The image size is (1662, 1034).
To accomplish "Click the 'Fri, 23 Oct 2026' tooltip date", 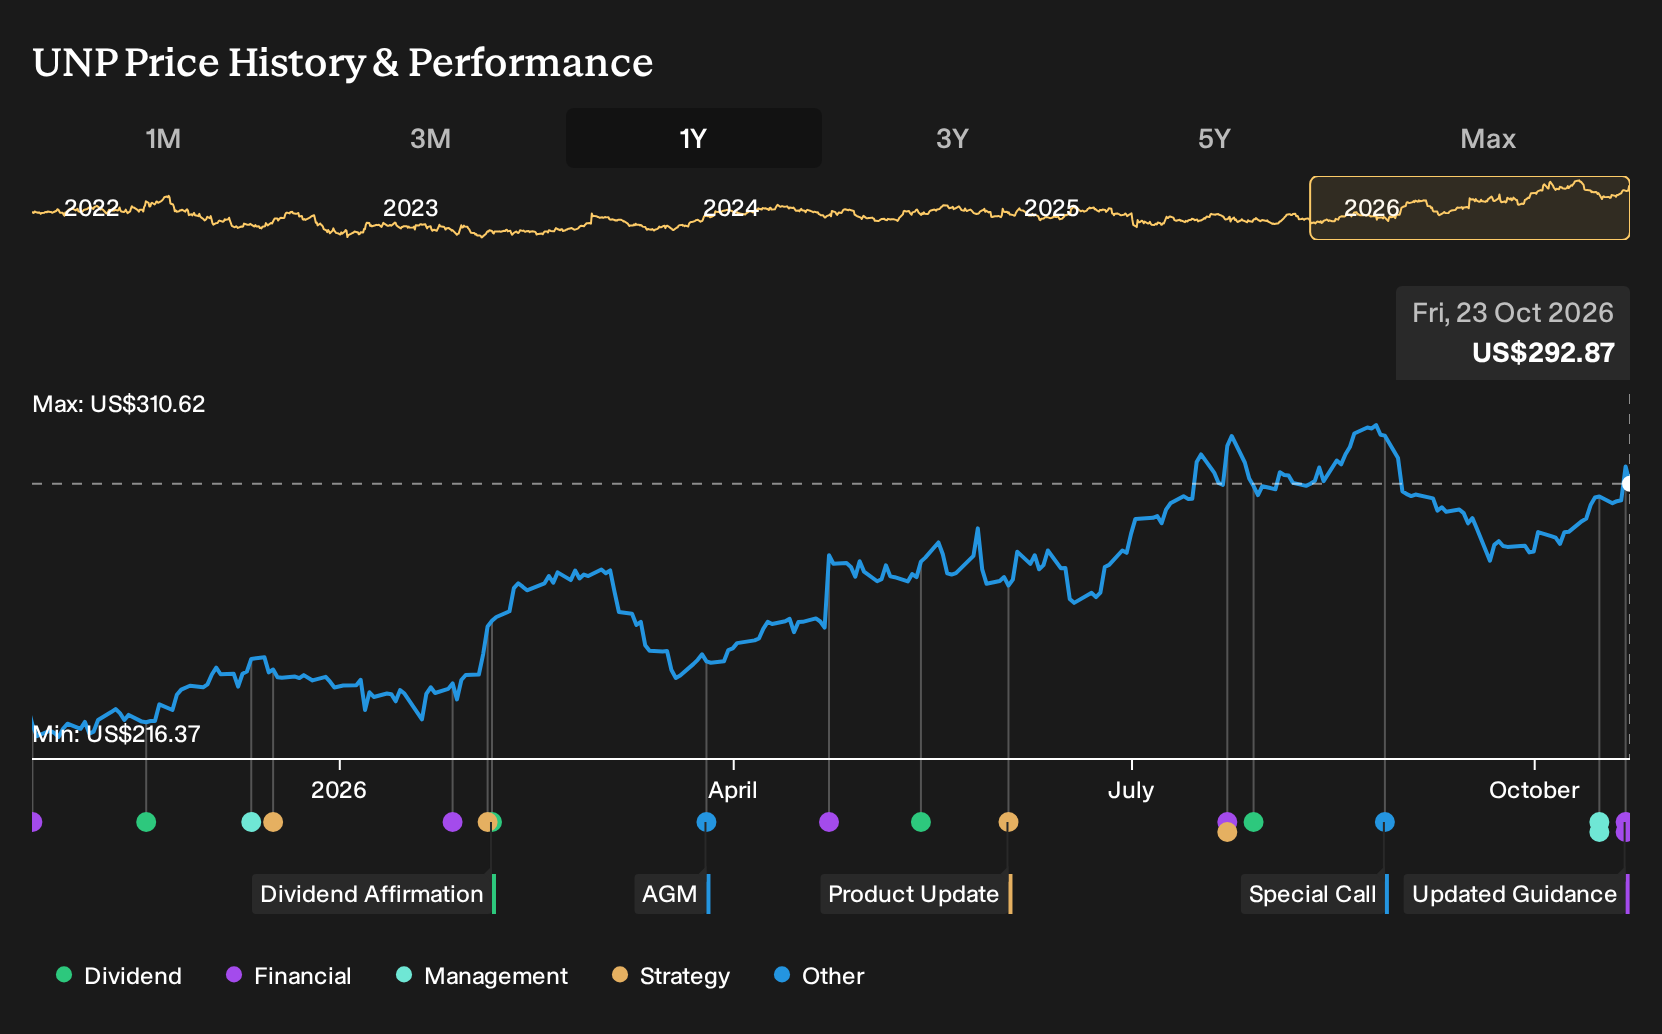I will (1513, 313).
